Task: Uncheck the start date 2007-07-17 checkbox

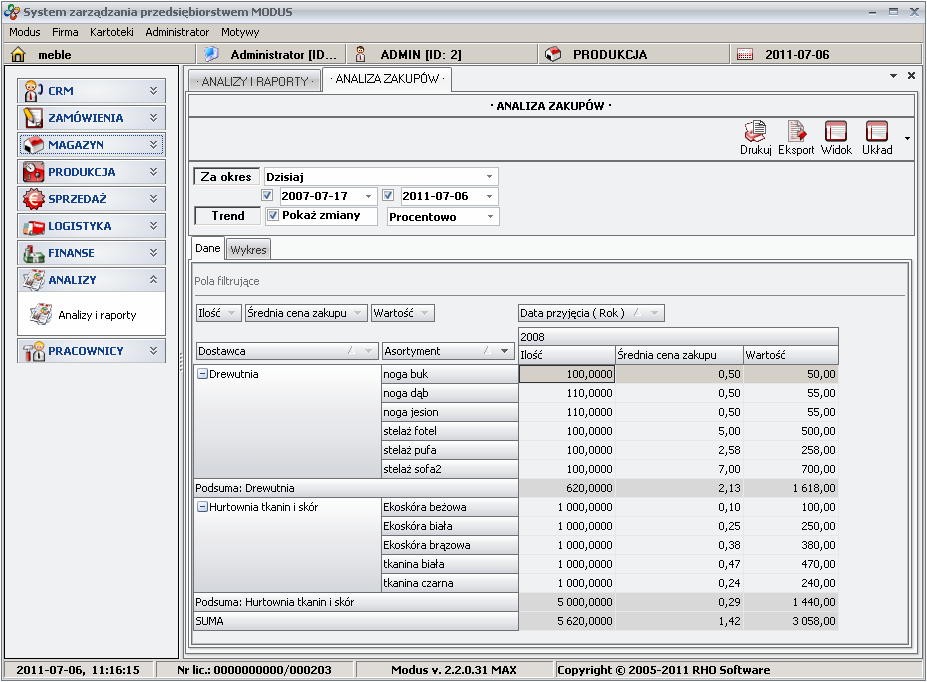Action: point(267,196)
